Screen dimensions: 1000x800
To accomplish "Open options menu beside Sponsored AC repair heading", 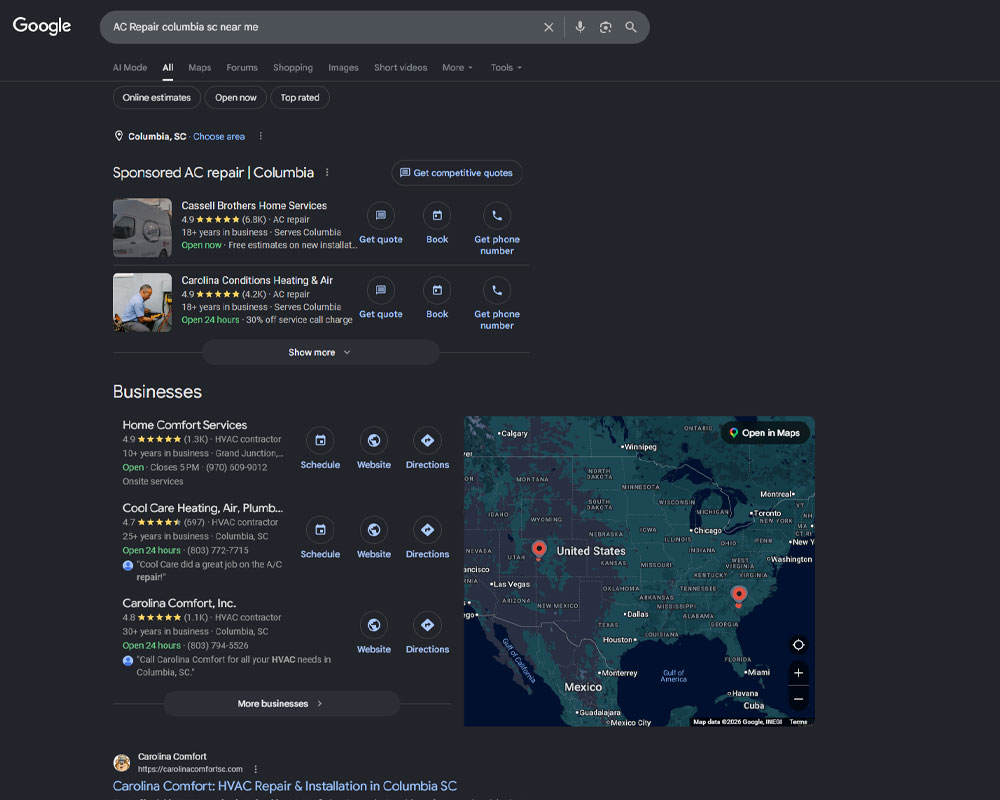I will coord(327,172).
